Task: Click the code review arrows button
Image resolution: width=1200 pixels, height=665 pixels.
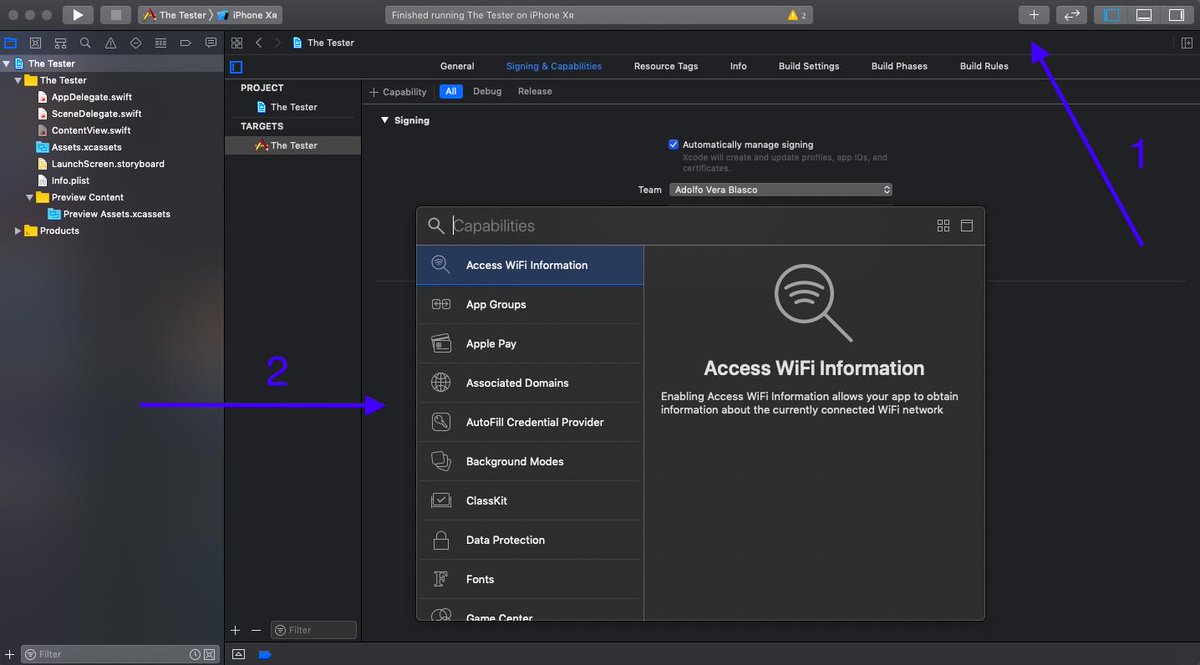Action: pyautogui.click(x=1071, y=15)
